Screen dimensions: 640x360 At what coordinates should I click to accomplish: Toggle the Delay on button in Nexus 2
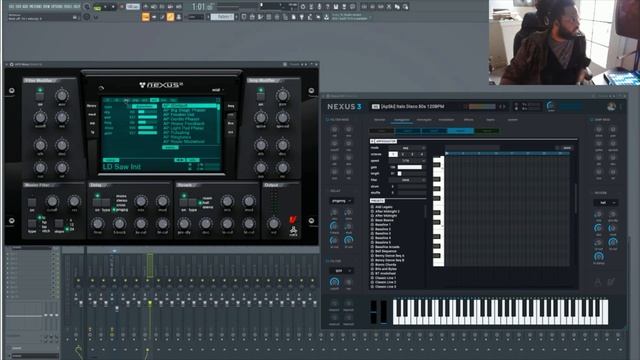[x=97, y=202]
